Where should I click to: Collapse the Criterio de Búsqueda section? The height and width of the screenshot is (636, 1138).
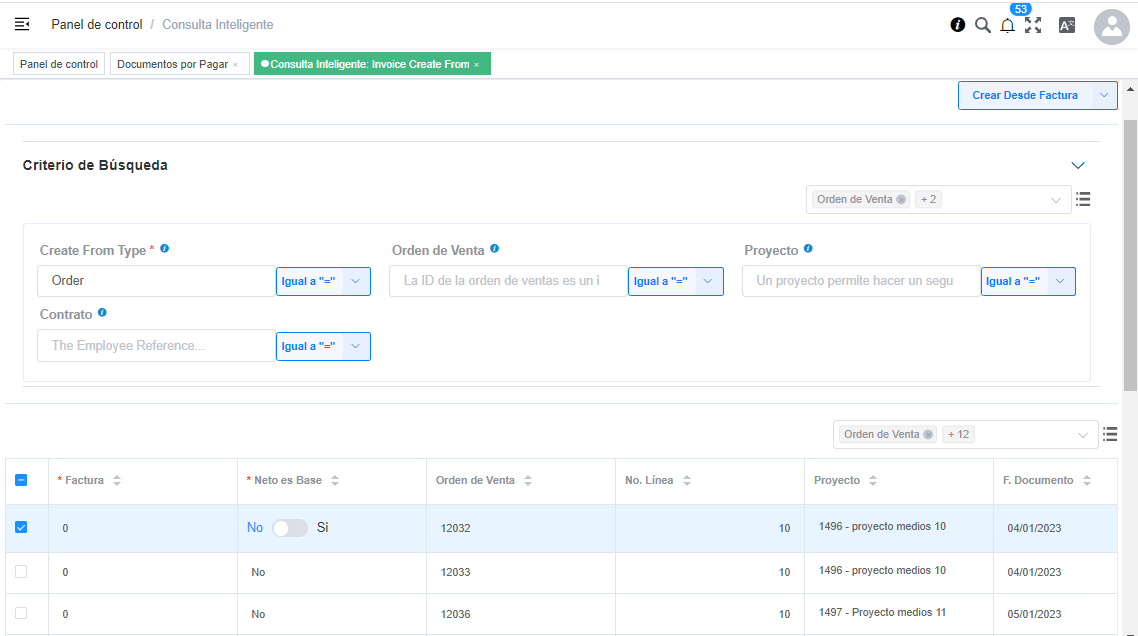pyautogui.click(x=1077, y=165)
